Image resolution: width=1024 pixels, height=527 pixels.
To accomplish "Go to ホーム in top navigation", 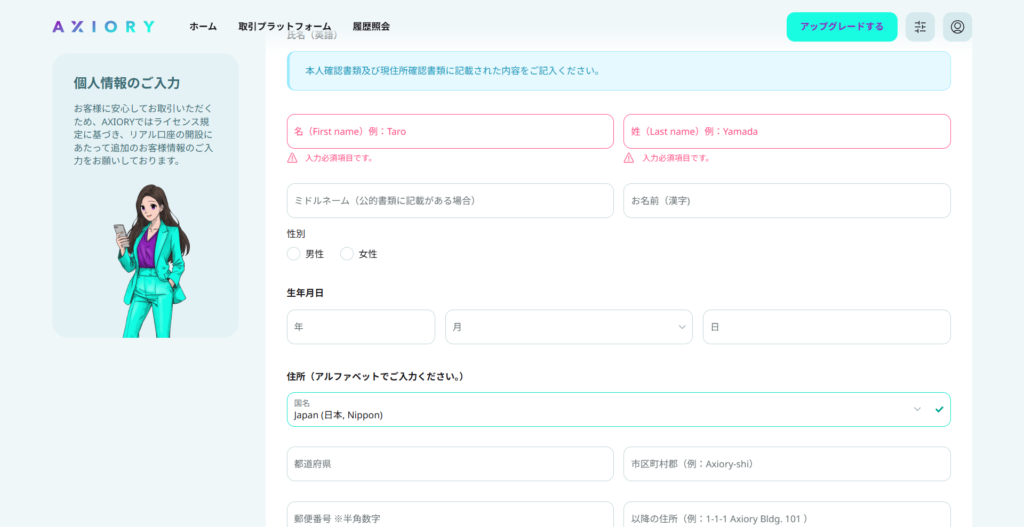I will pyautogui.click(x=203, y=27).
